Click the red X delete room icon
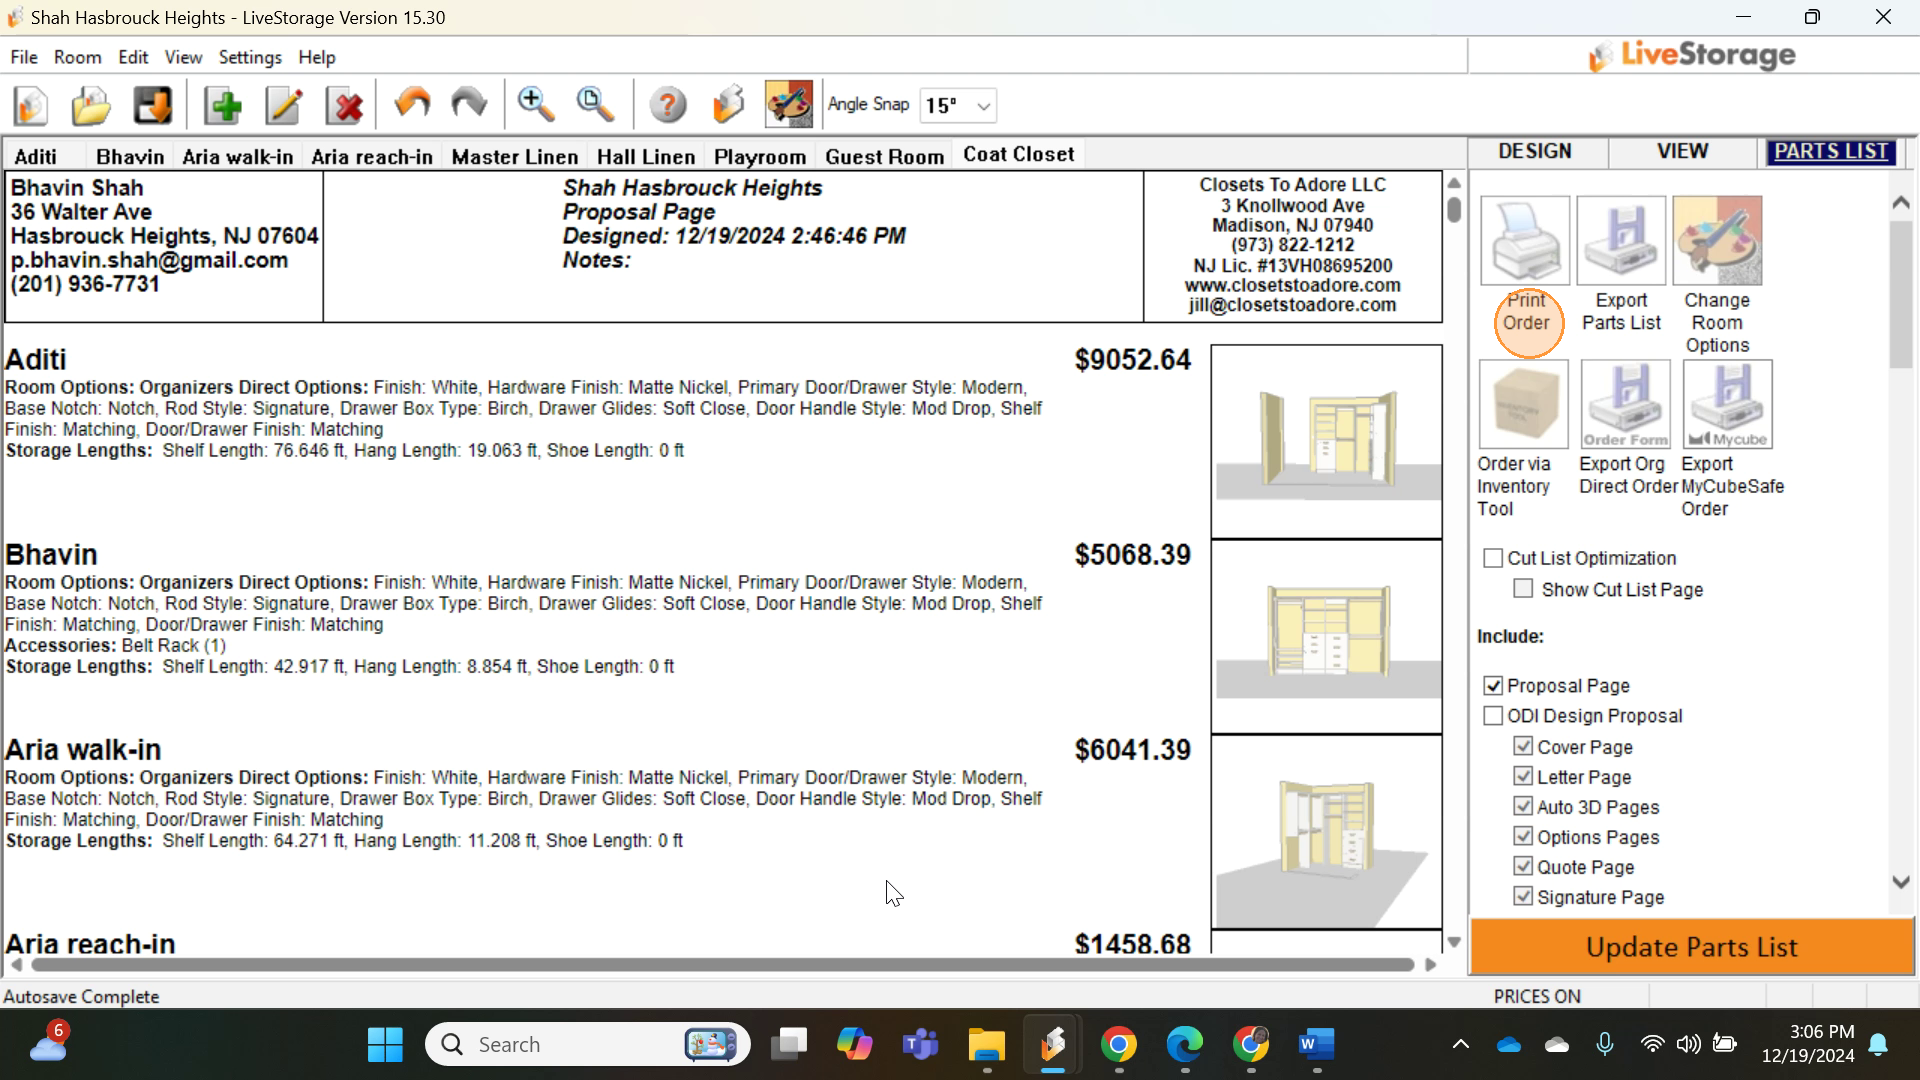 point(346,105)
